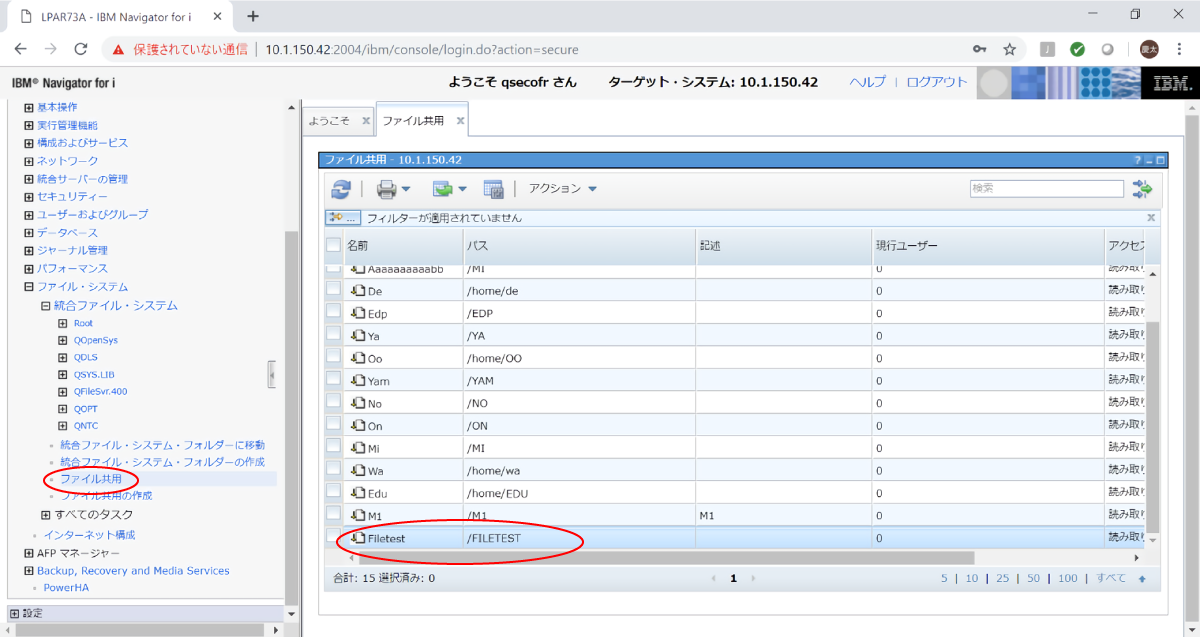1200x637 pixels.
Task: Click the search field 検索
Action: point(1046,188)
